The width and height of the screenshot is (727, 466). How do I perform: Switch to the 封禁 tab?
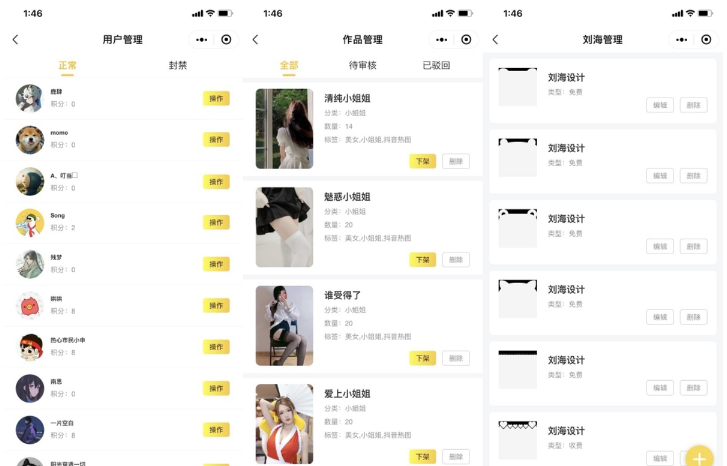click(178, 65)
